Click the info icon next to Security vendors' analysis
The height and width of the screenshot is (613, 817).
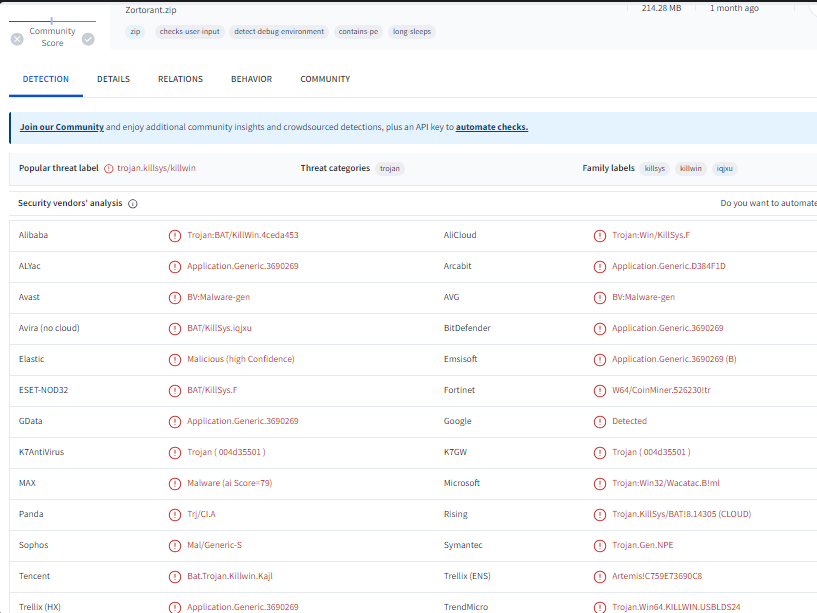pos(133,203)
